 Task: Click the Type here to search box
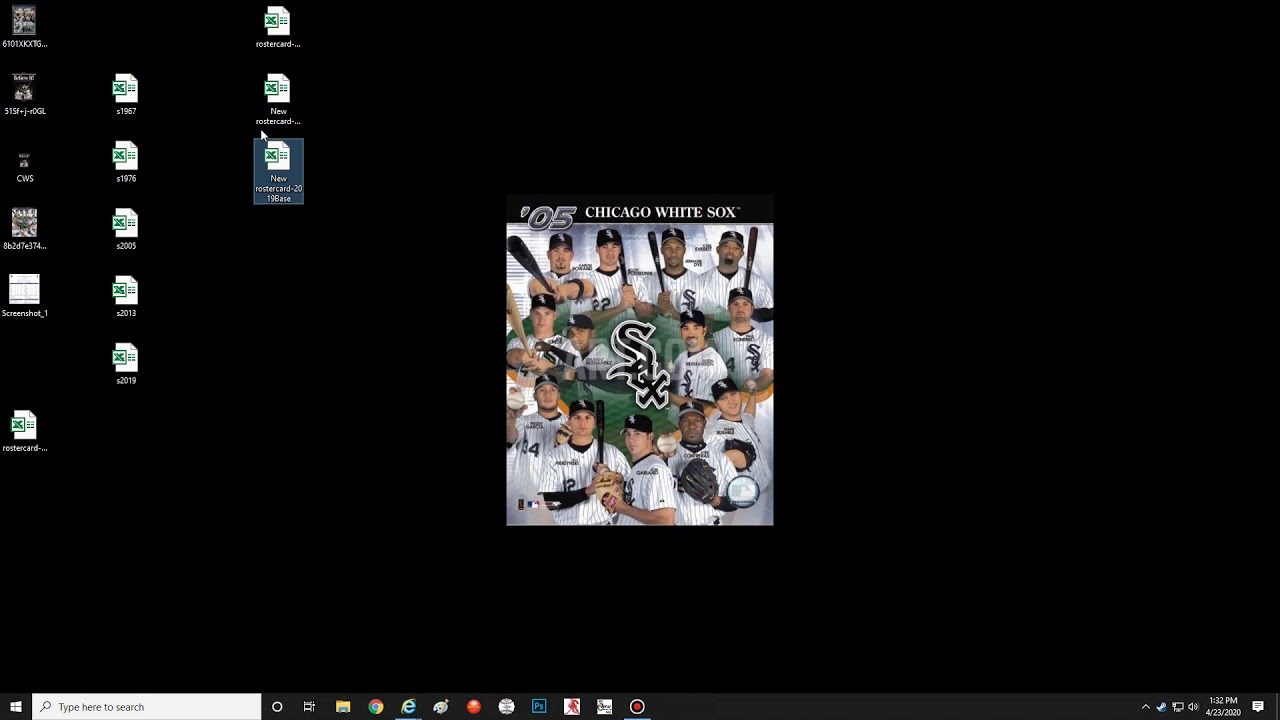click(147, 707)
